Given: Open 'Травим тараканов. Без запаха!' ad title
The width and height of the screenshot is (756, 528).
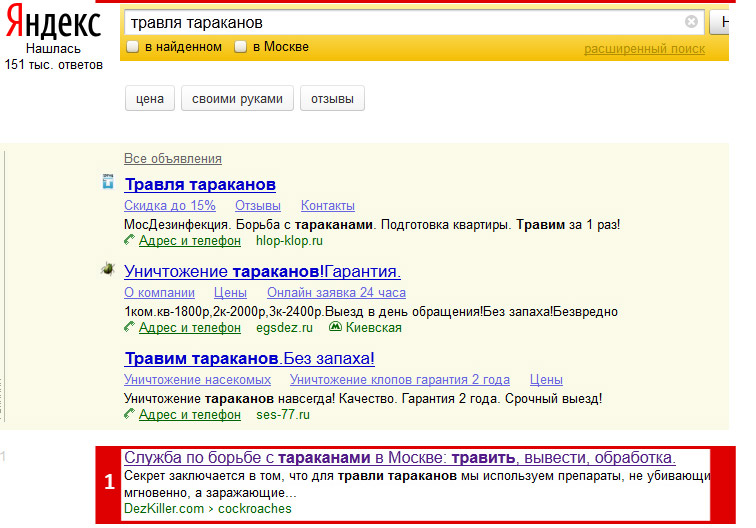Looking at the screenshot, I should pos(249,358).
